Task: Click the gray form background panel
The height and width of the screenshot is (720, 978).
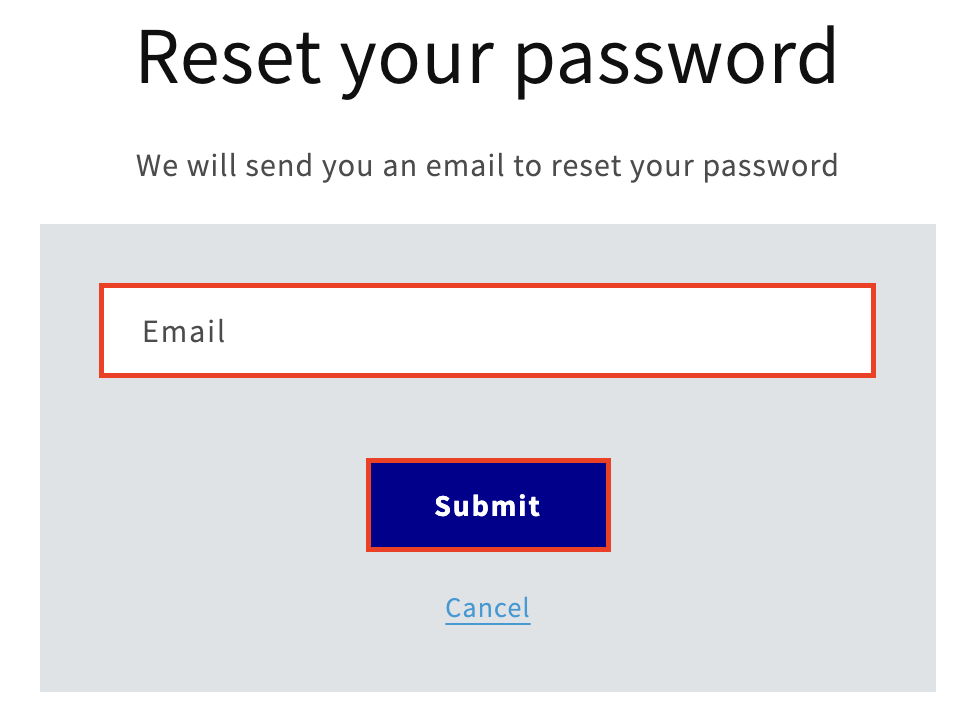Action: 200,650
